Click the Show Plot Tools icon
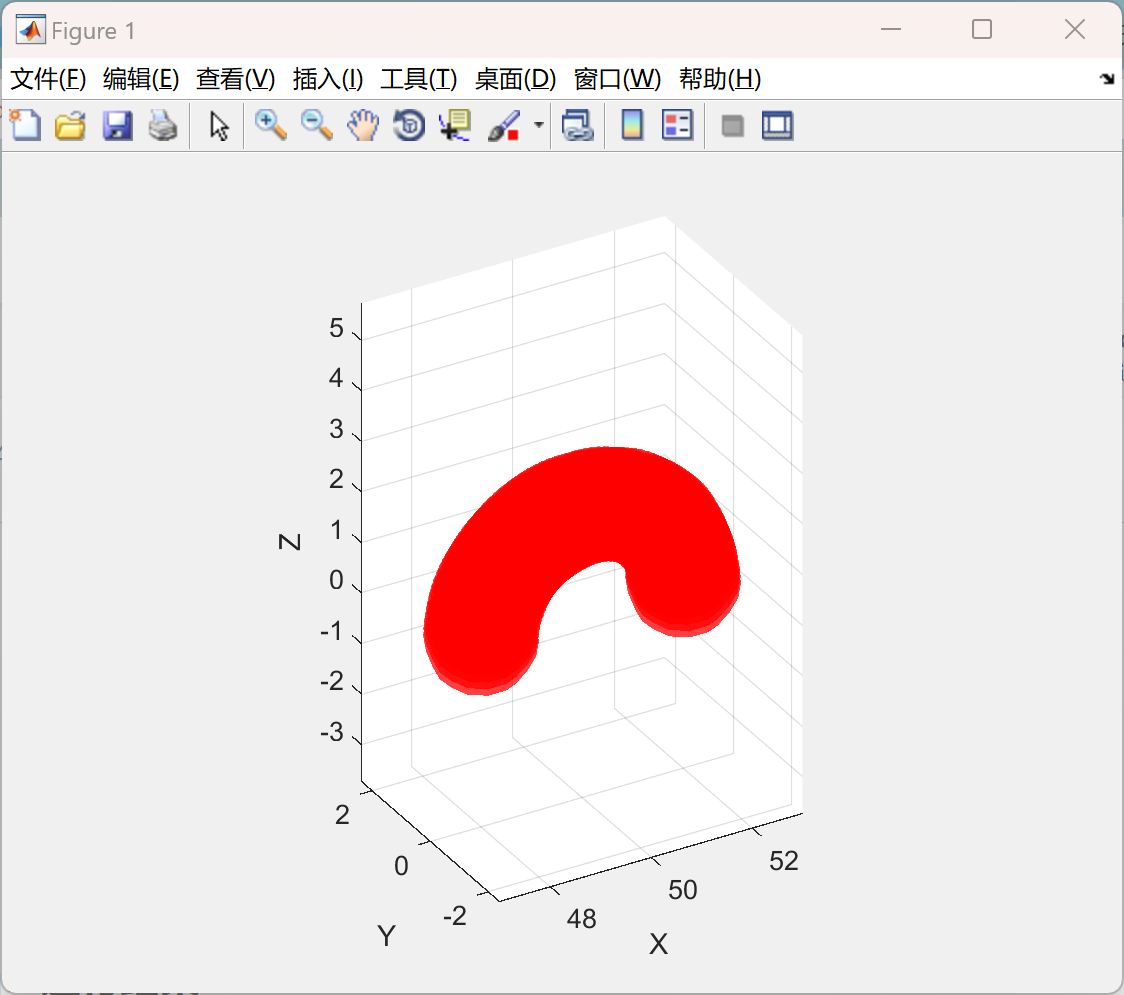This screenshot has width=1124, height=995. [777, 125]
